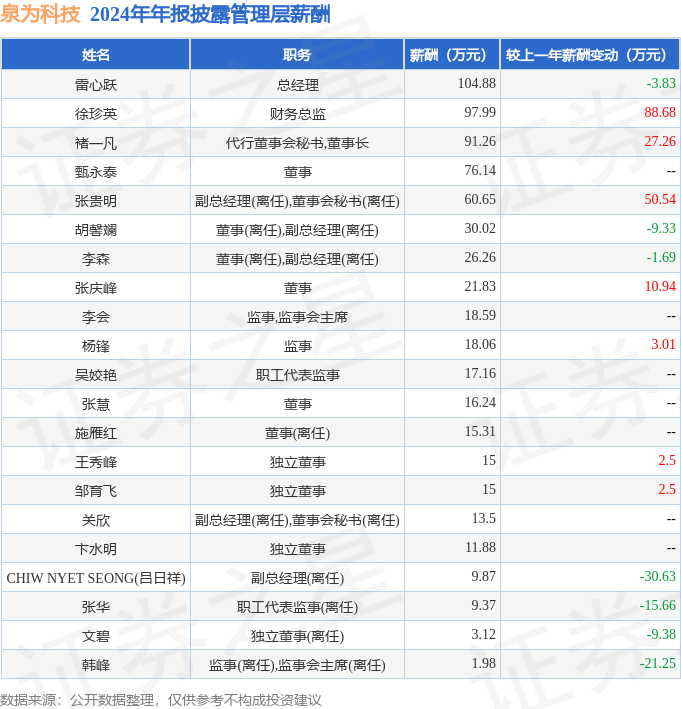Select the name 褚一凡
This screenshot has width=681, height=709.
click(95, 143)
